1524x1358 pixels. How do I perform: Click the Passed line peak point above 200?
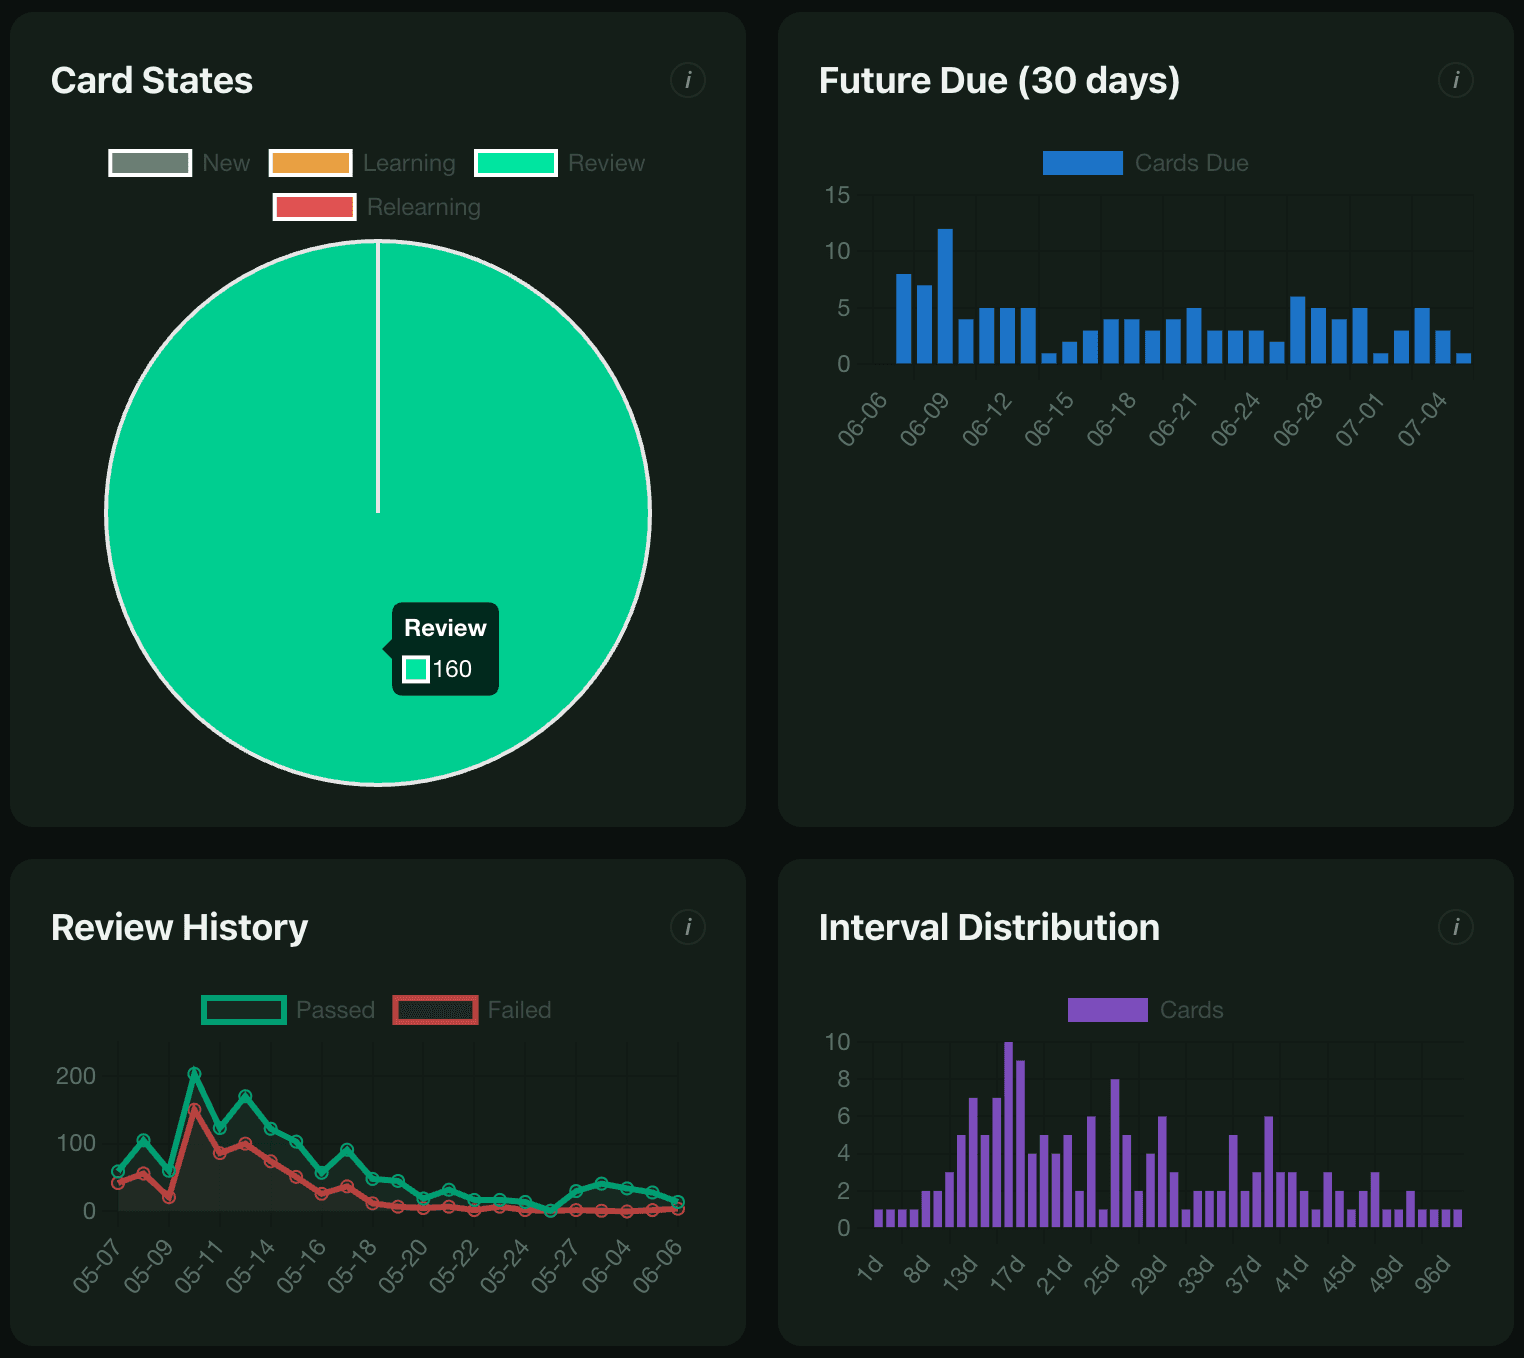[194, 1073]
